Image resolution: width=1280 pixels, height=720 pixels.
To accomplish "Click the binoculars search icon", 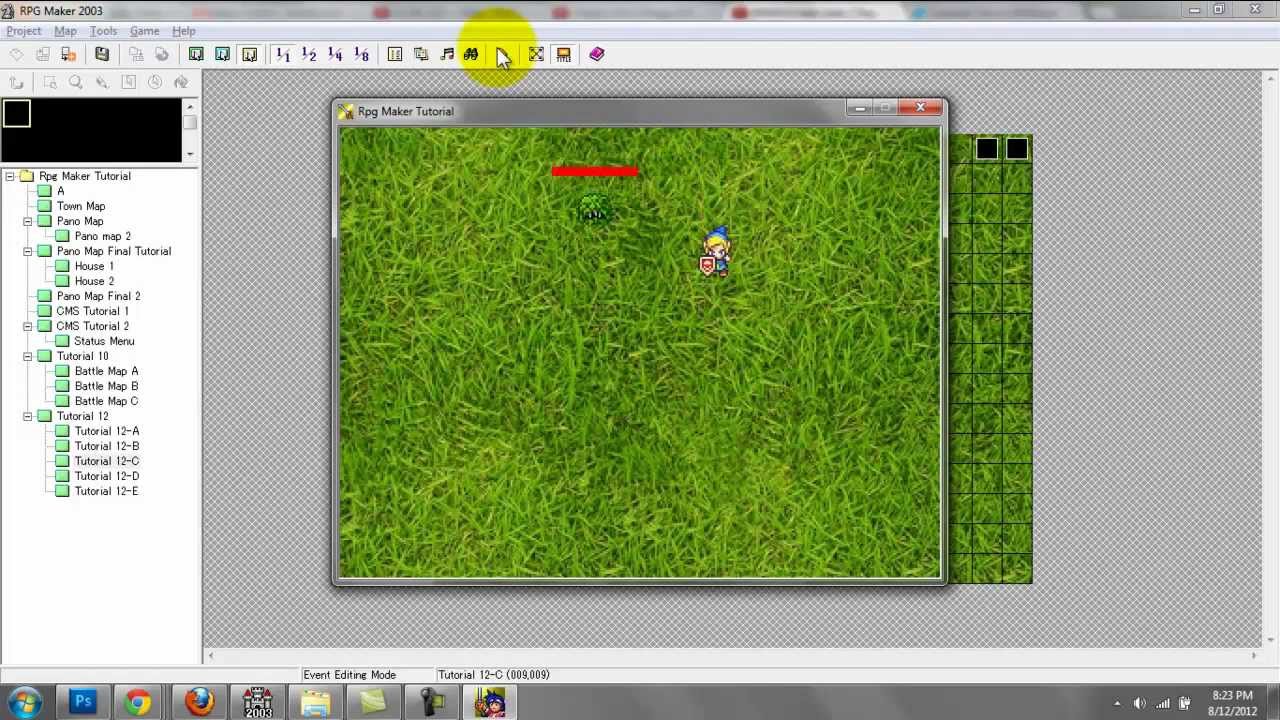I will (471, 54).
